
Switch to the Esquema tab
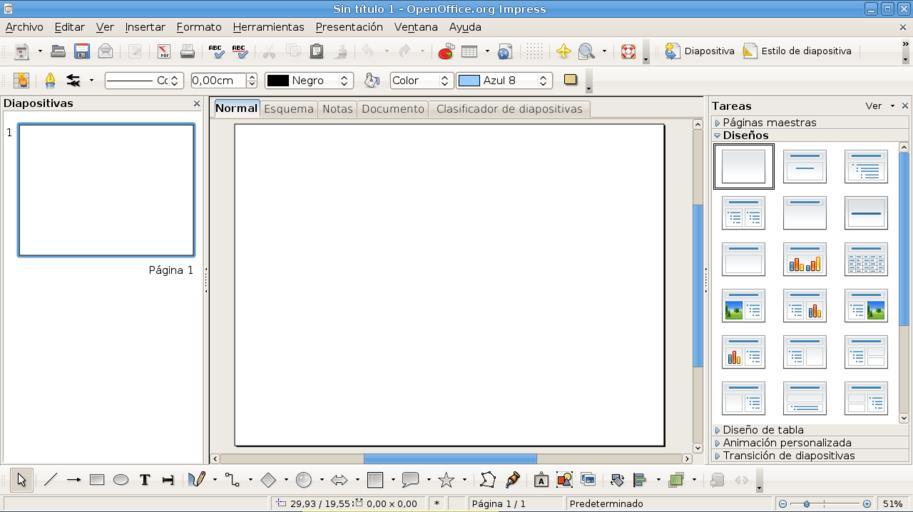289,109
